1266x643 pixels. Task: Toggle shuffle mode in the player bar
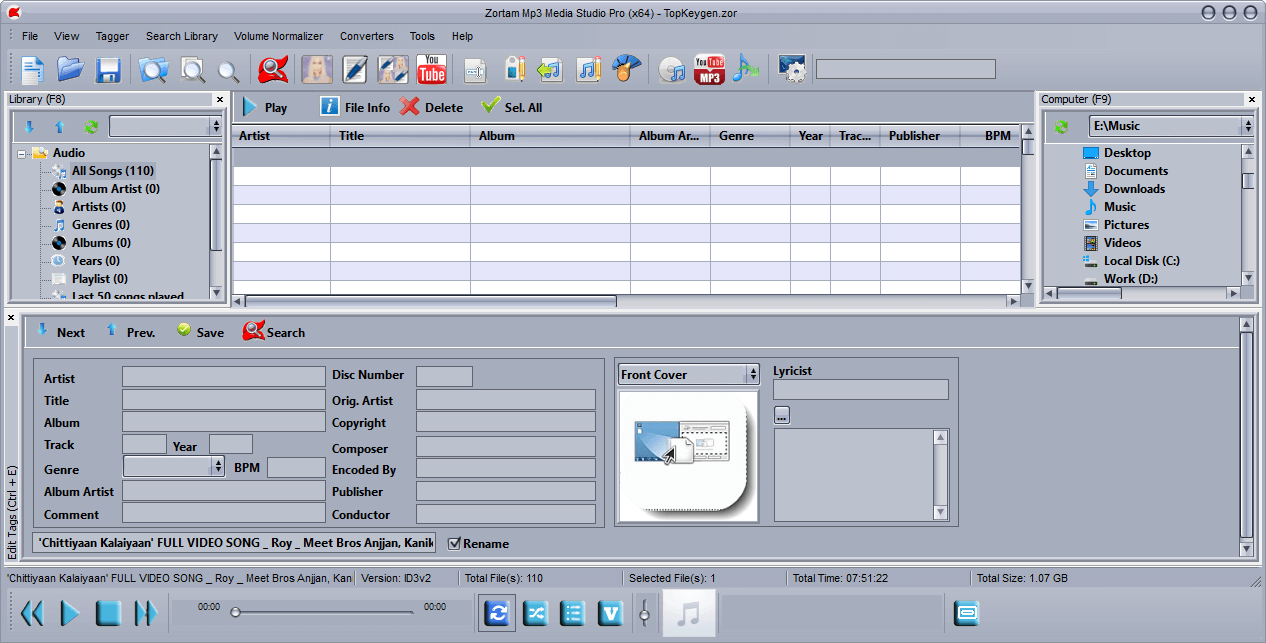pyautogui.click(x=536, y=613)
